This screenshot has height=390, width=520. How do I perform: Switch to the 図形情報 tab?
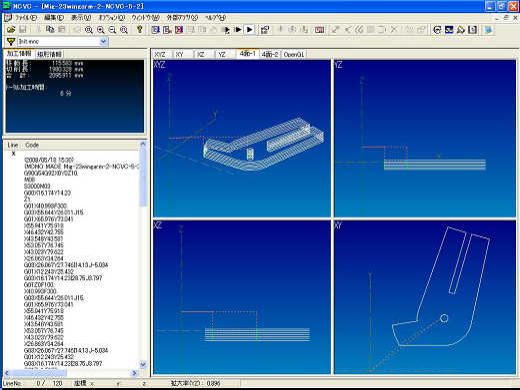pyautogui.click(x=49, y=54)
